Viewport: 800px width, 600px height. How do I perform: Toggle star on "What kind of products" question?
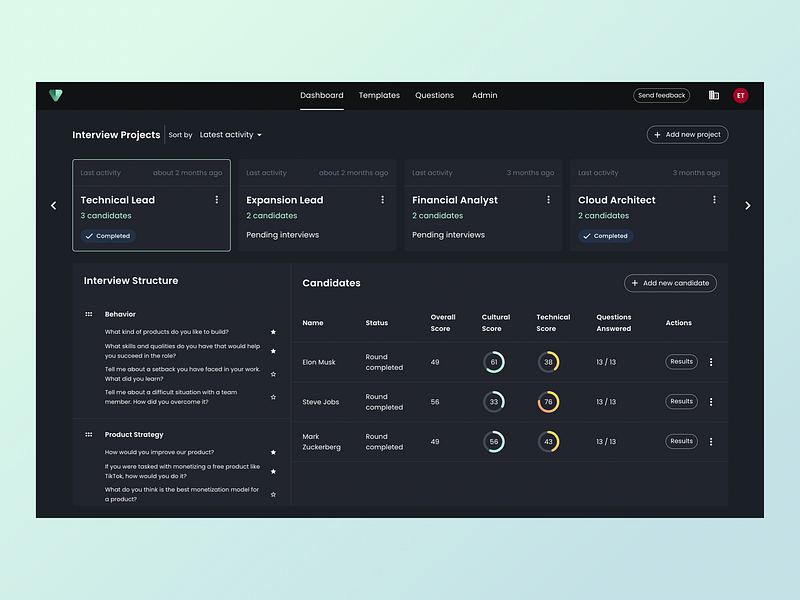tap(273, 332)
